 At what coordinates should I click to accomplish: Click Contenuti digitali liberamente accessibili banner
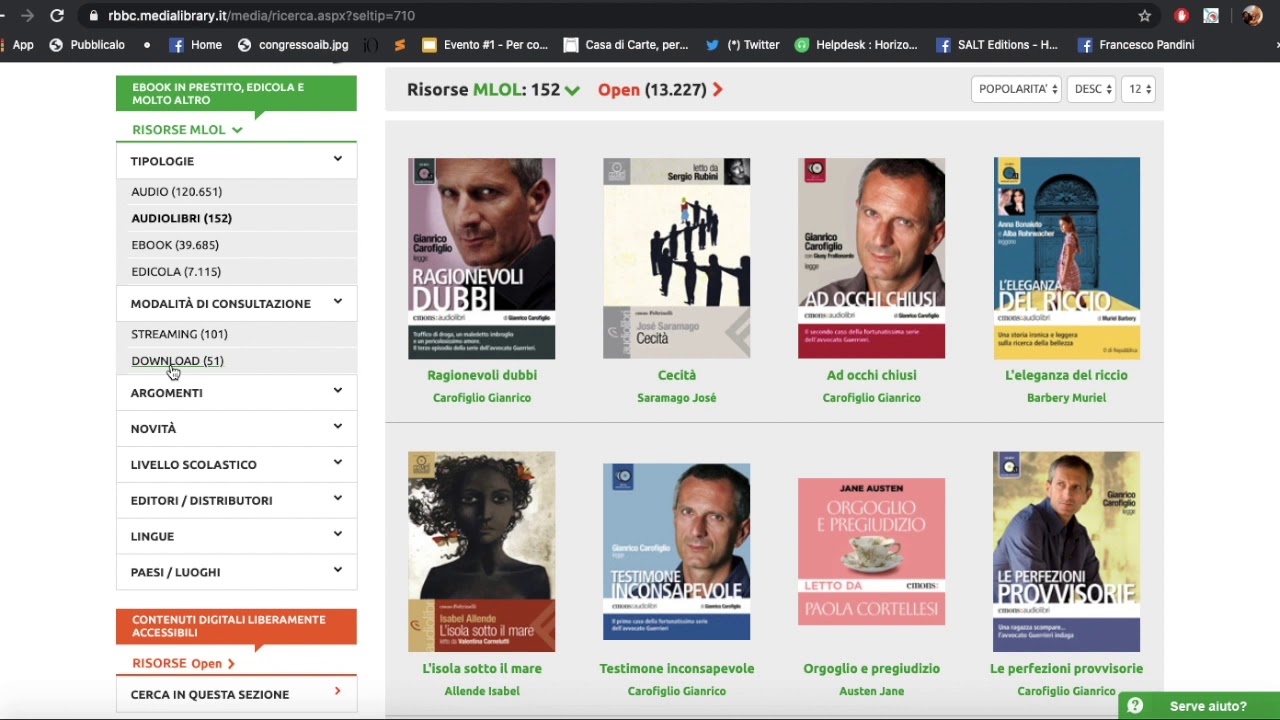(236, 626)
